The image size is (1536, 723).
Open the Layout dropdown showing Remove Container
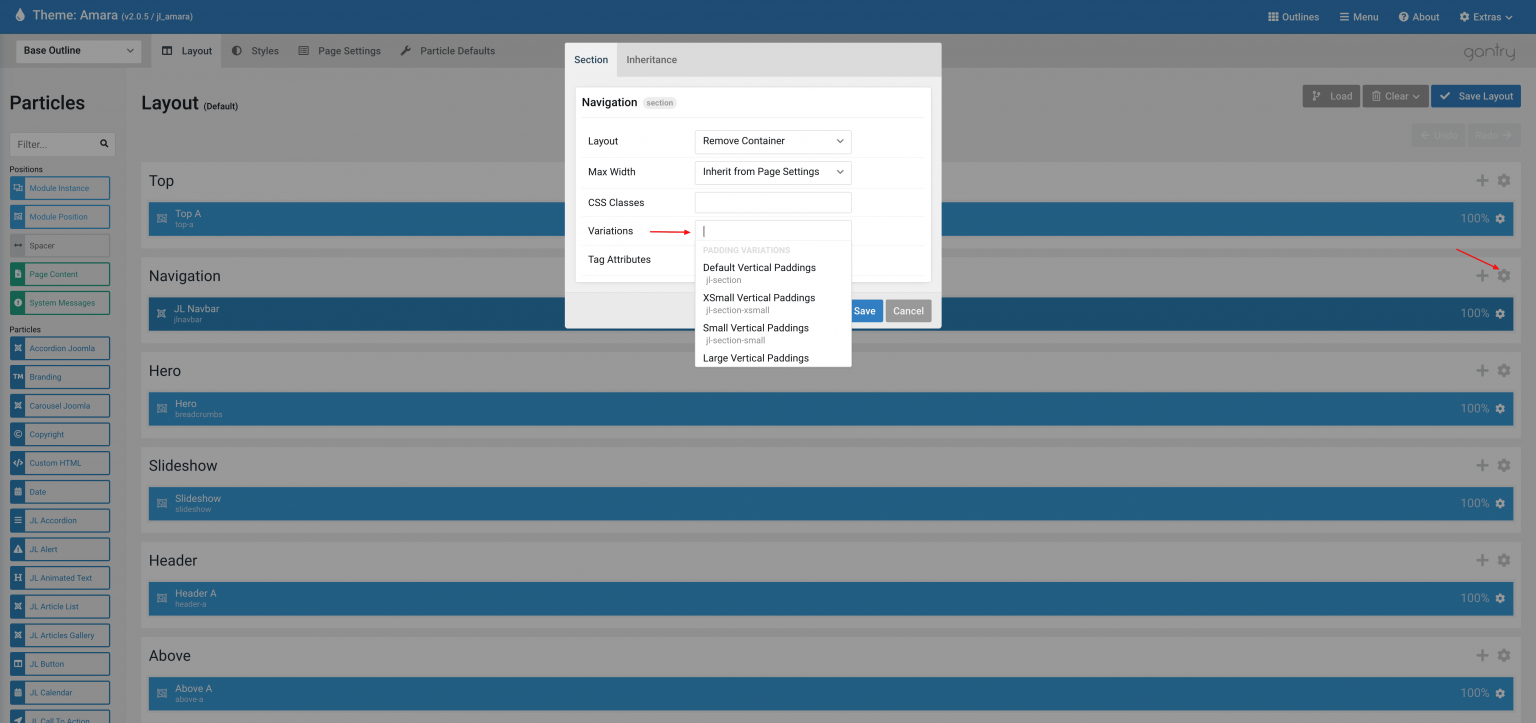coord(772,141)
